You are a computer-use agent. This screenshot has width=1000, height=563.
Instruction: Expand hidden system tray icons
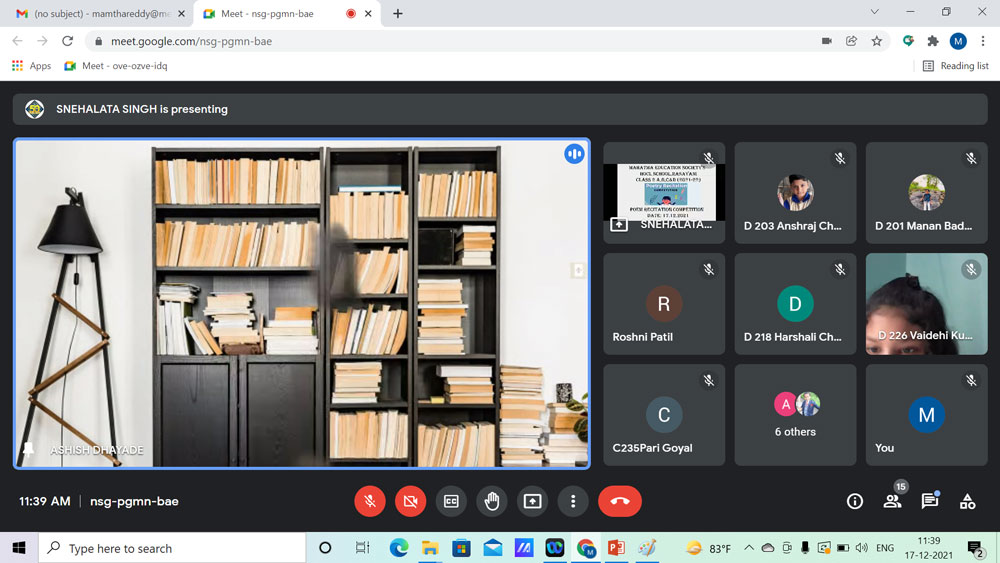coord(748,548)
